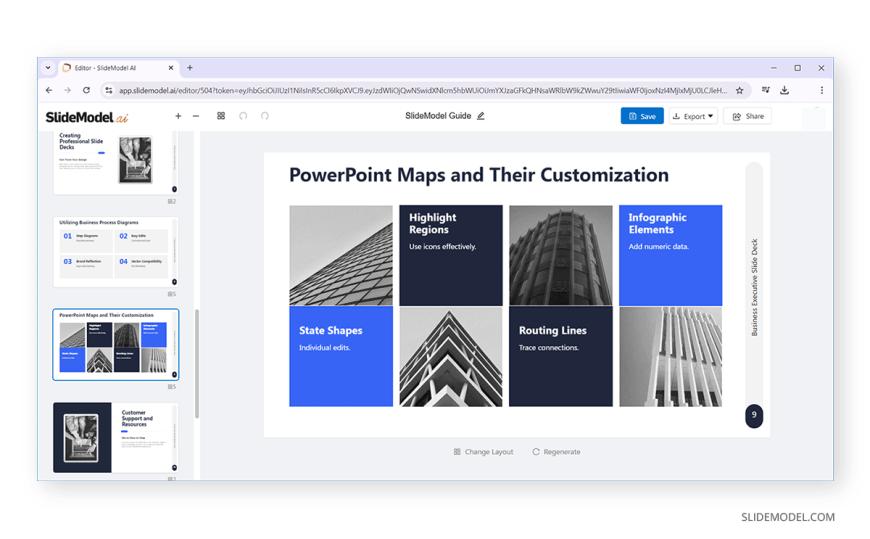This screenshot has height=539, width=870.
Task: Select the Utilizing Business Process Diagrams thumbnail
Action: tap(115, 252)
